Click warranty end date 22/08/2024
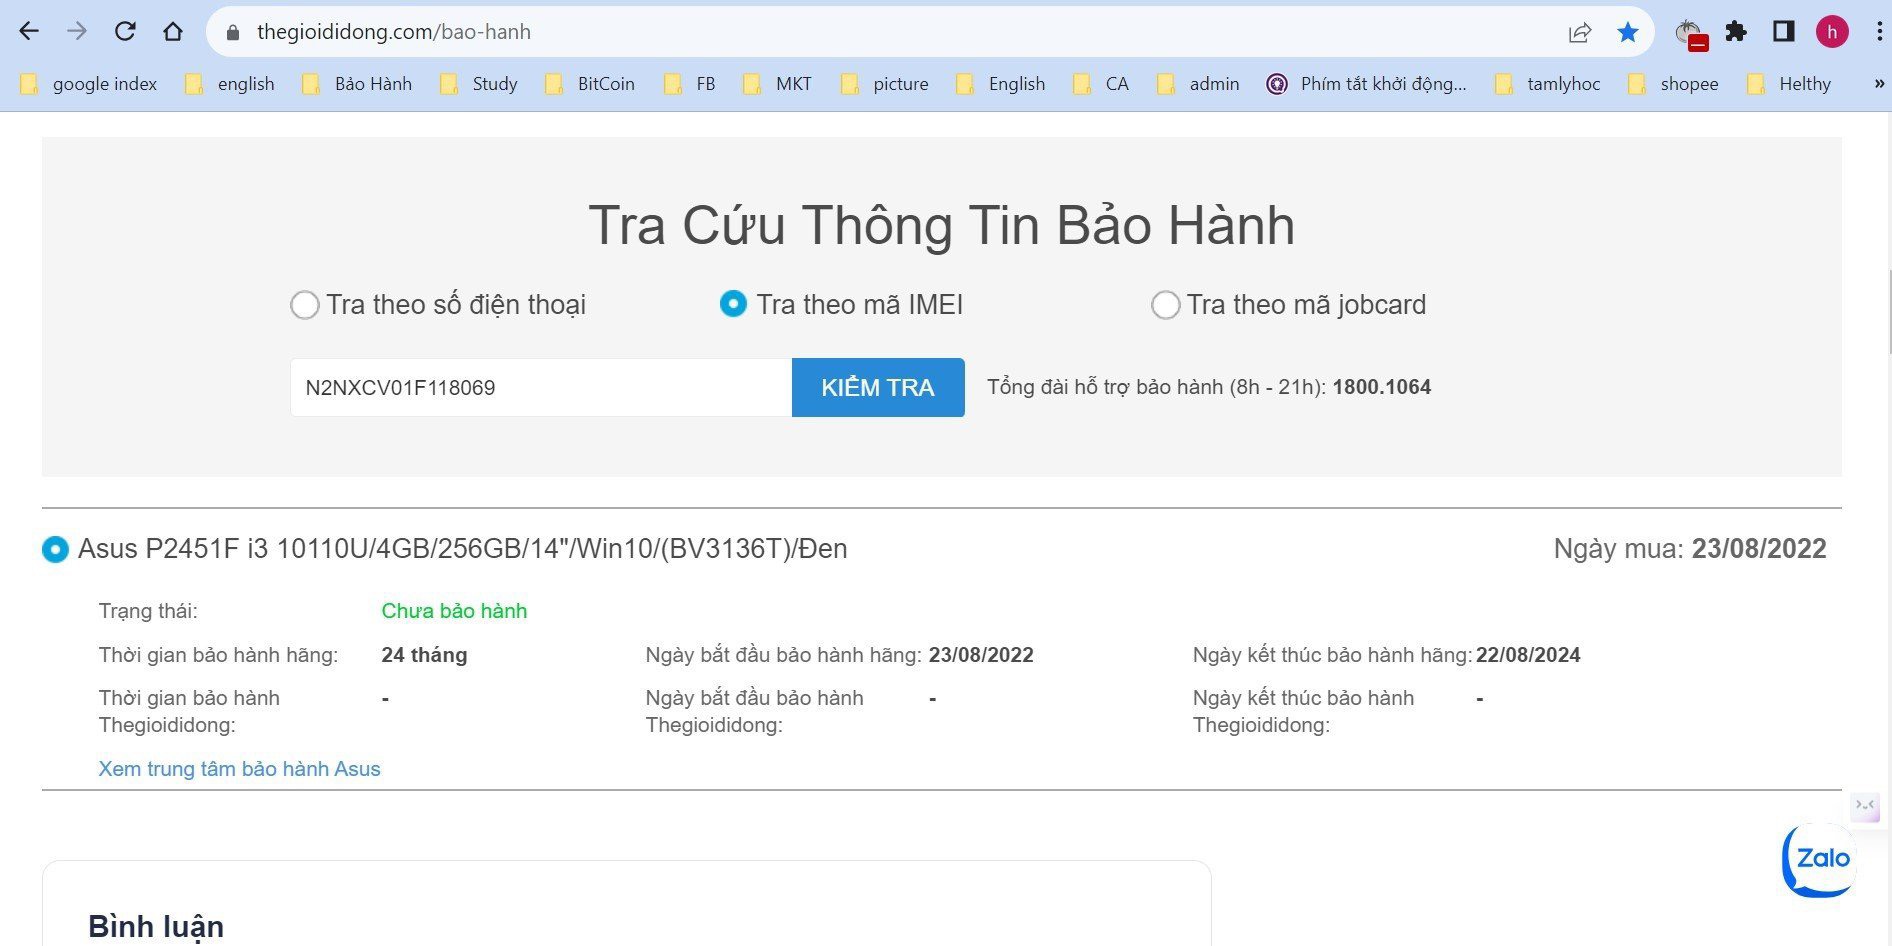The width and height of the screenshot is (1892, 946). click(1528, 655)
